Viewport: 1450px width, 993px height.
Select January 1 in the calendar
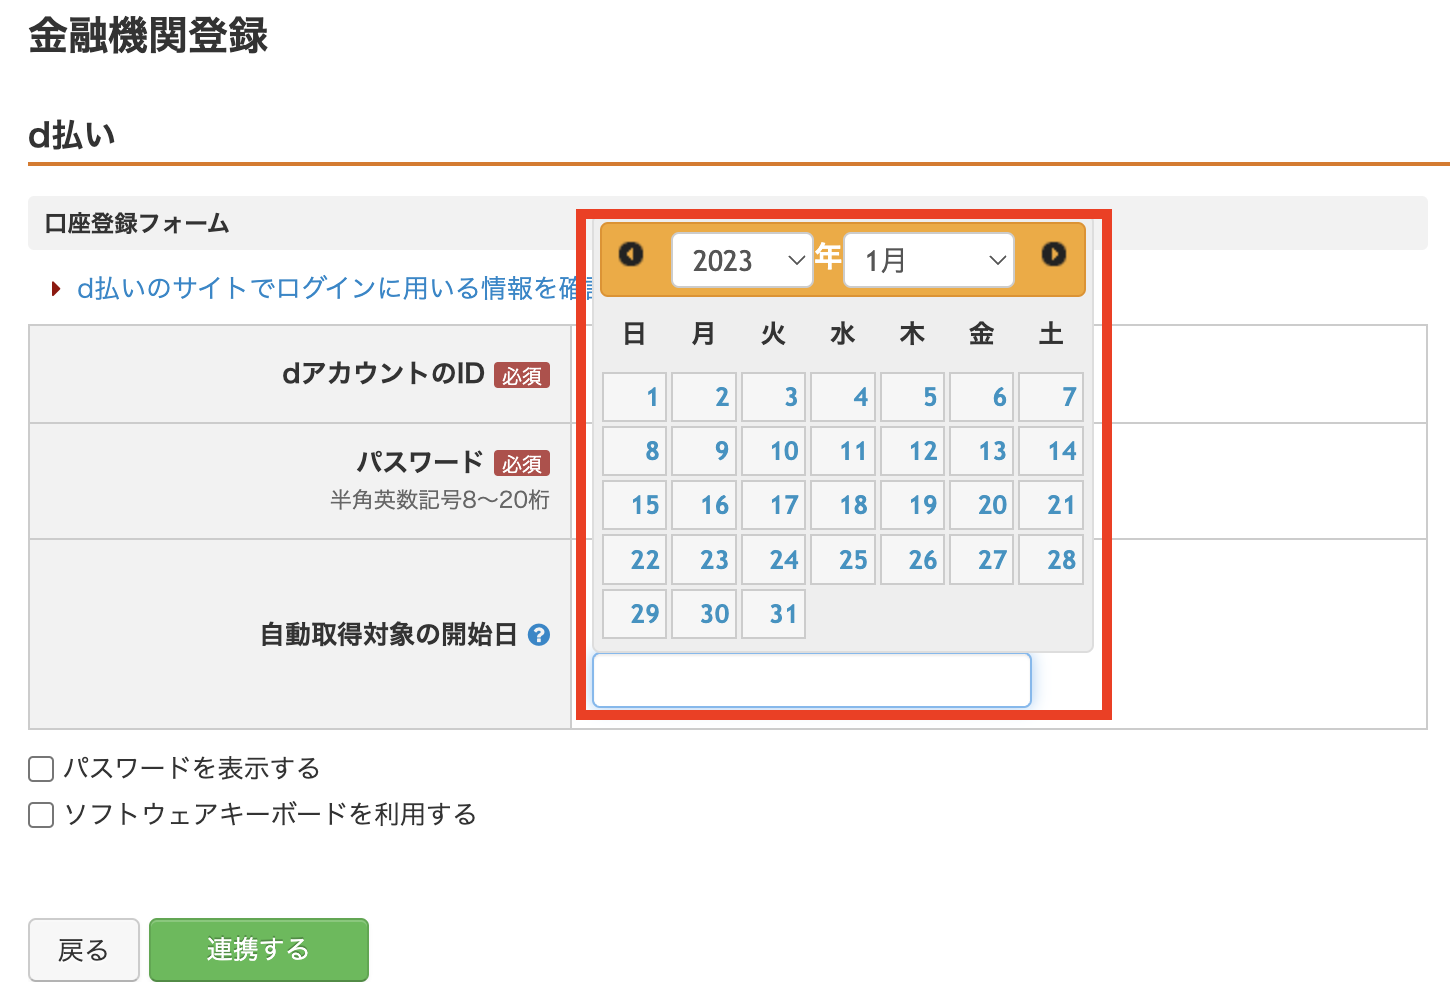tap(635, 397)
